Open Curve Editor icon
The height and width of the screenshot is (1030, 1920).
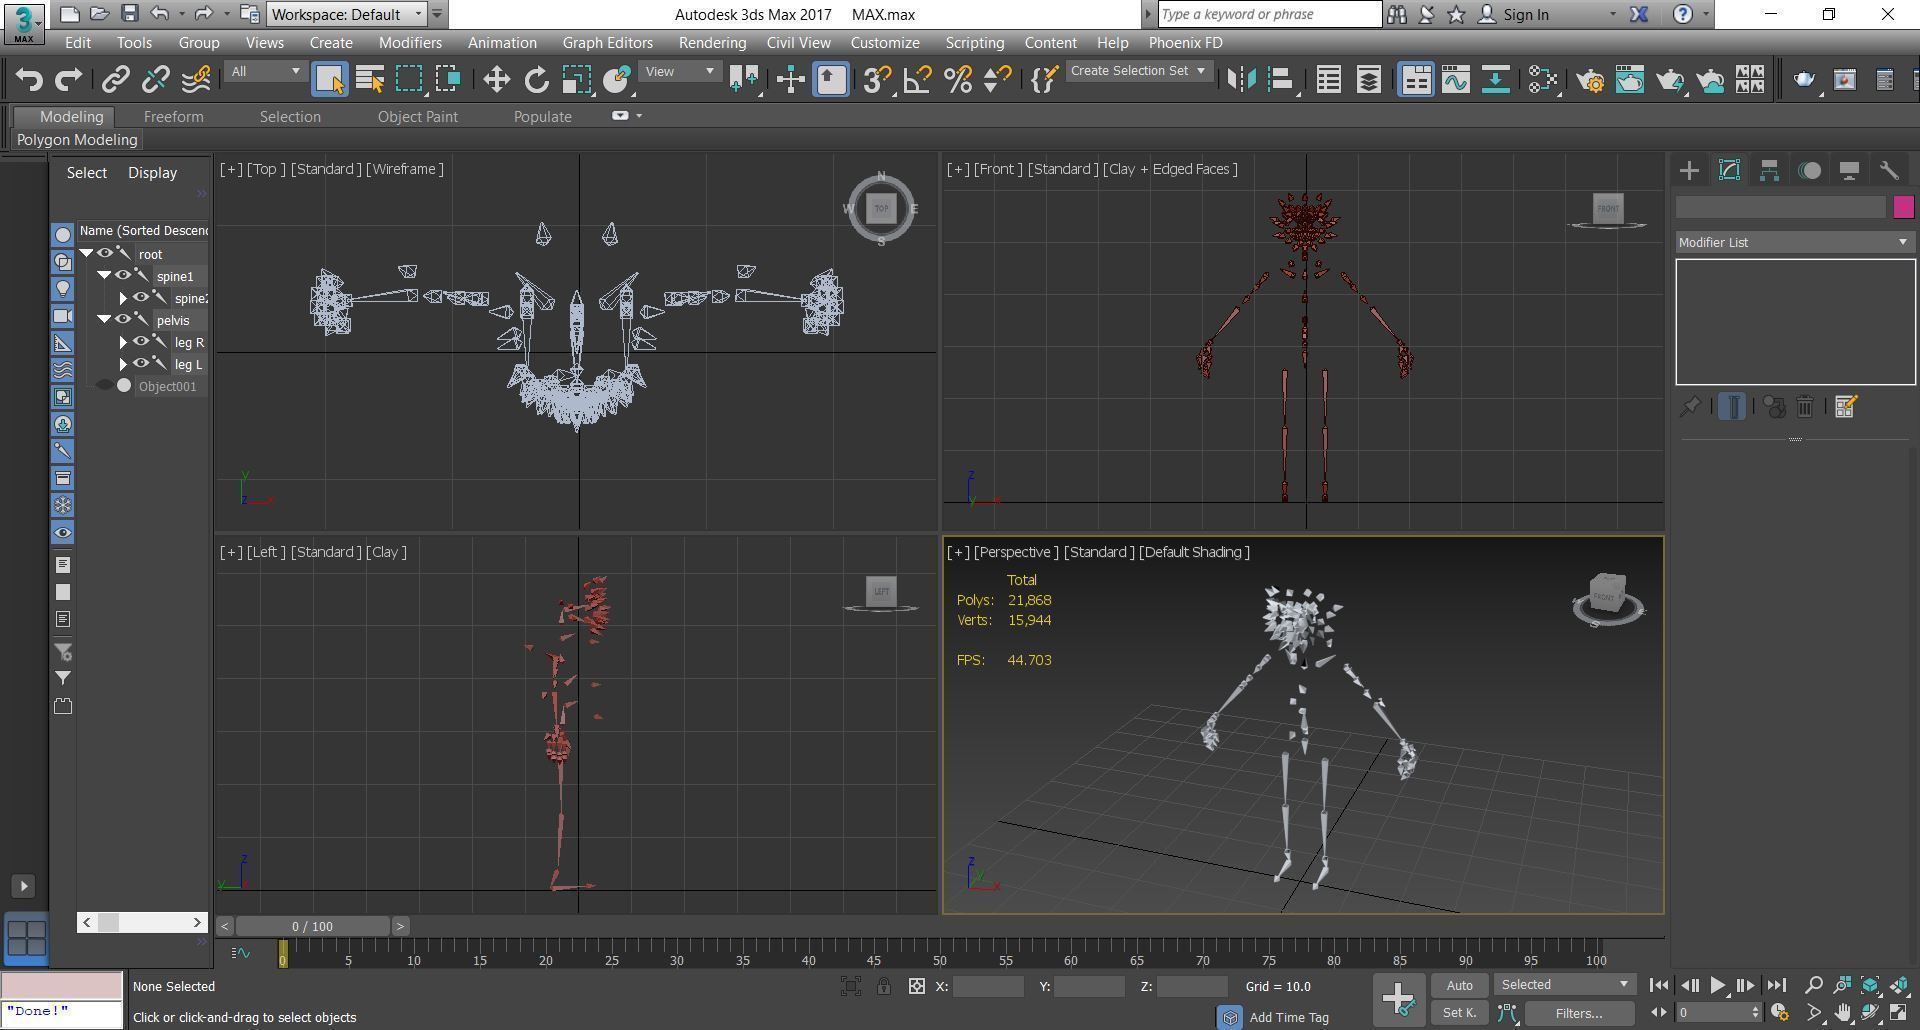[1456, 80]
